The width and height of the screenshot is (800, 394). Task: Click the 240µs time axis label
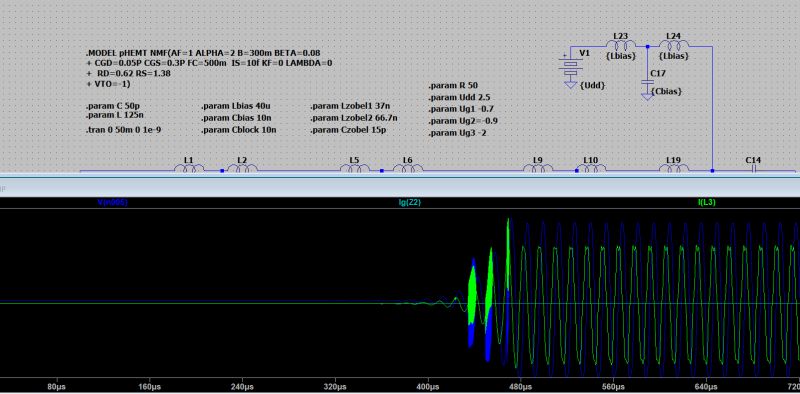tap(242, 387)
